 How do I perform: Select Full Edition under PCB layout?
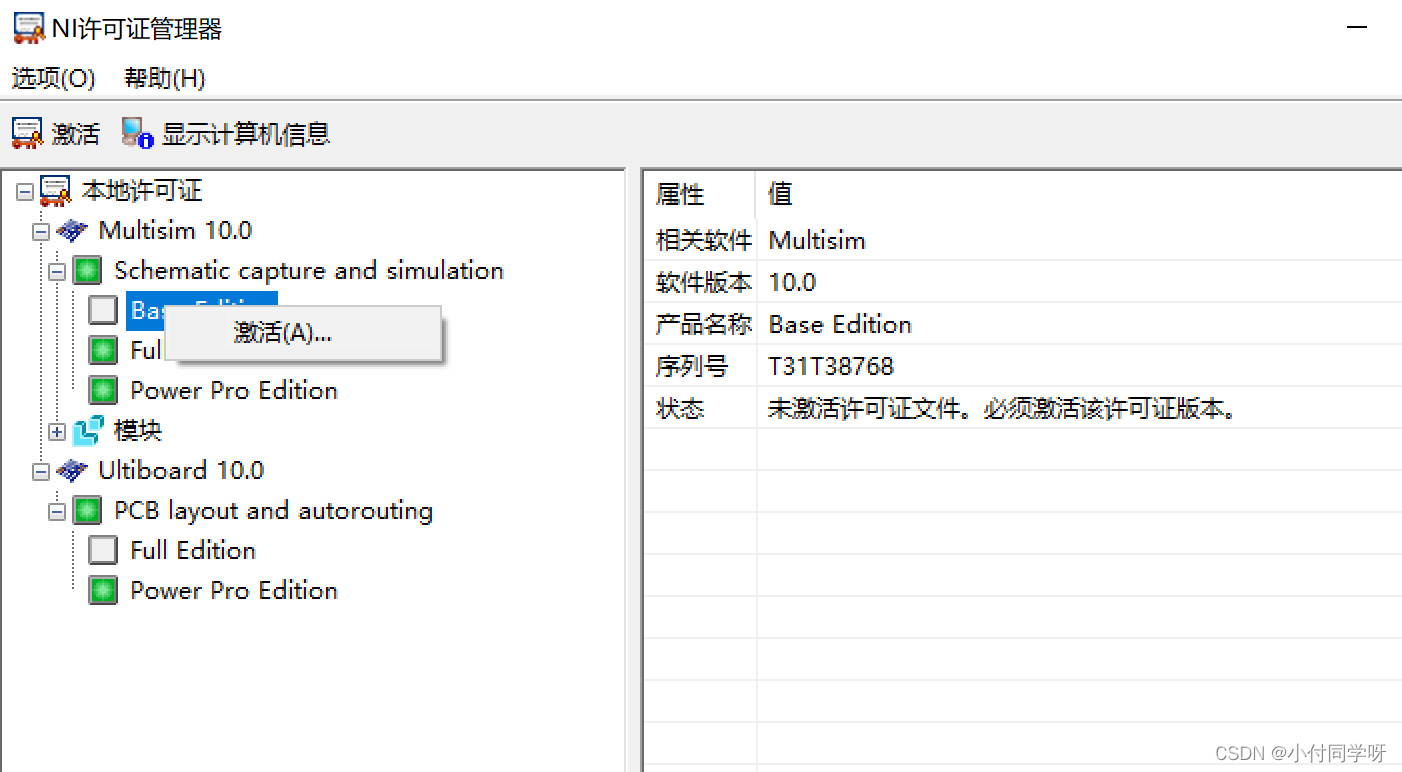click(x=193, y=550)
